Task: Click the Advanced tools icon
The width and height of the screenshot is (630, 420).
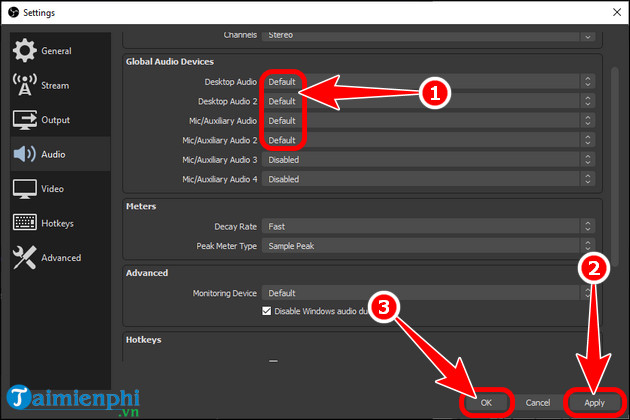Action: [25, 257]
